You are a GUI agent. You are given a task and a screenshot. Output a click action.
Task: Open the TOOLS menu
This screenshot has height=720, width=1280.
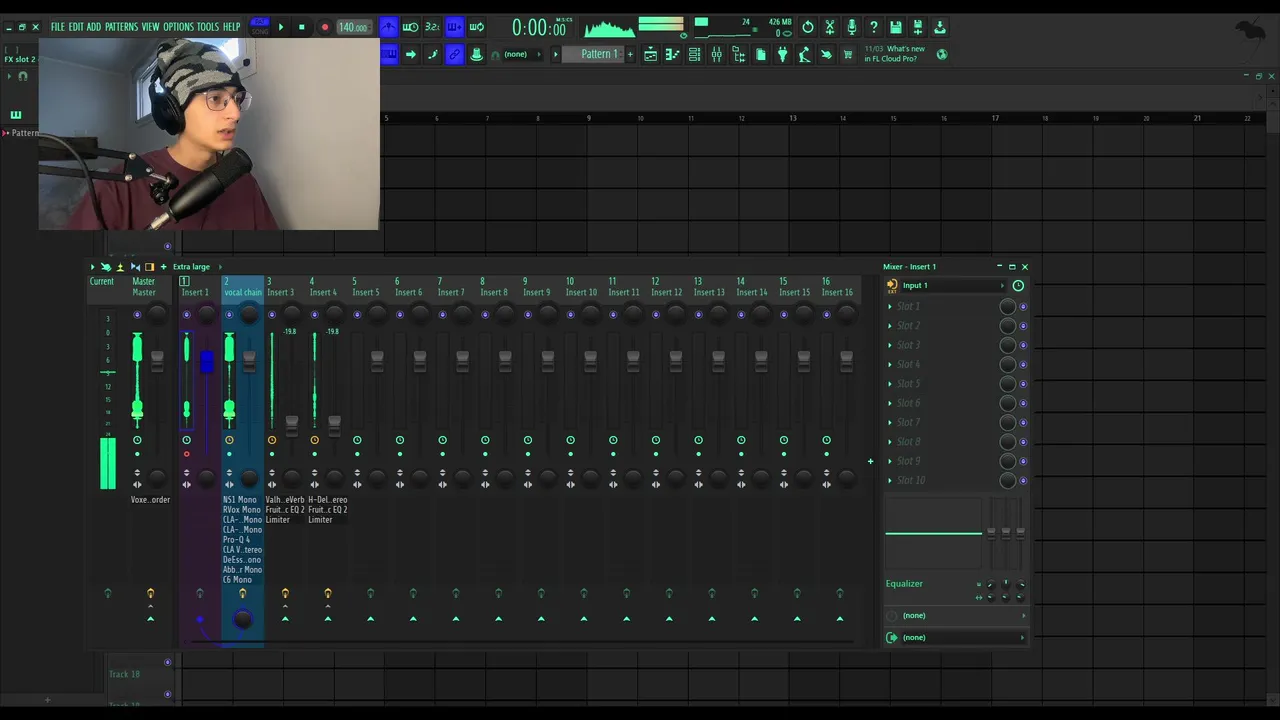[x=207, y=27]
